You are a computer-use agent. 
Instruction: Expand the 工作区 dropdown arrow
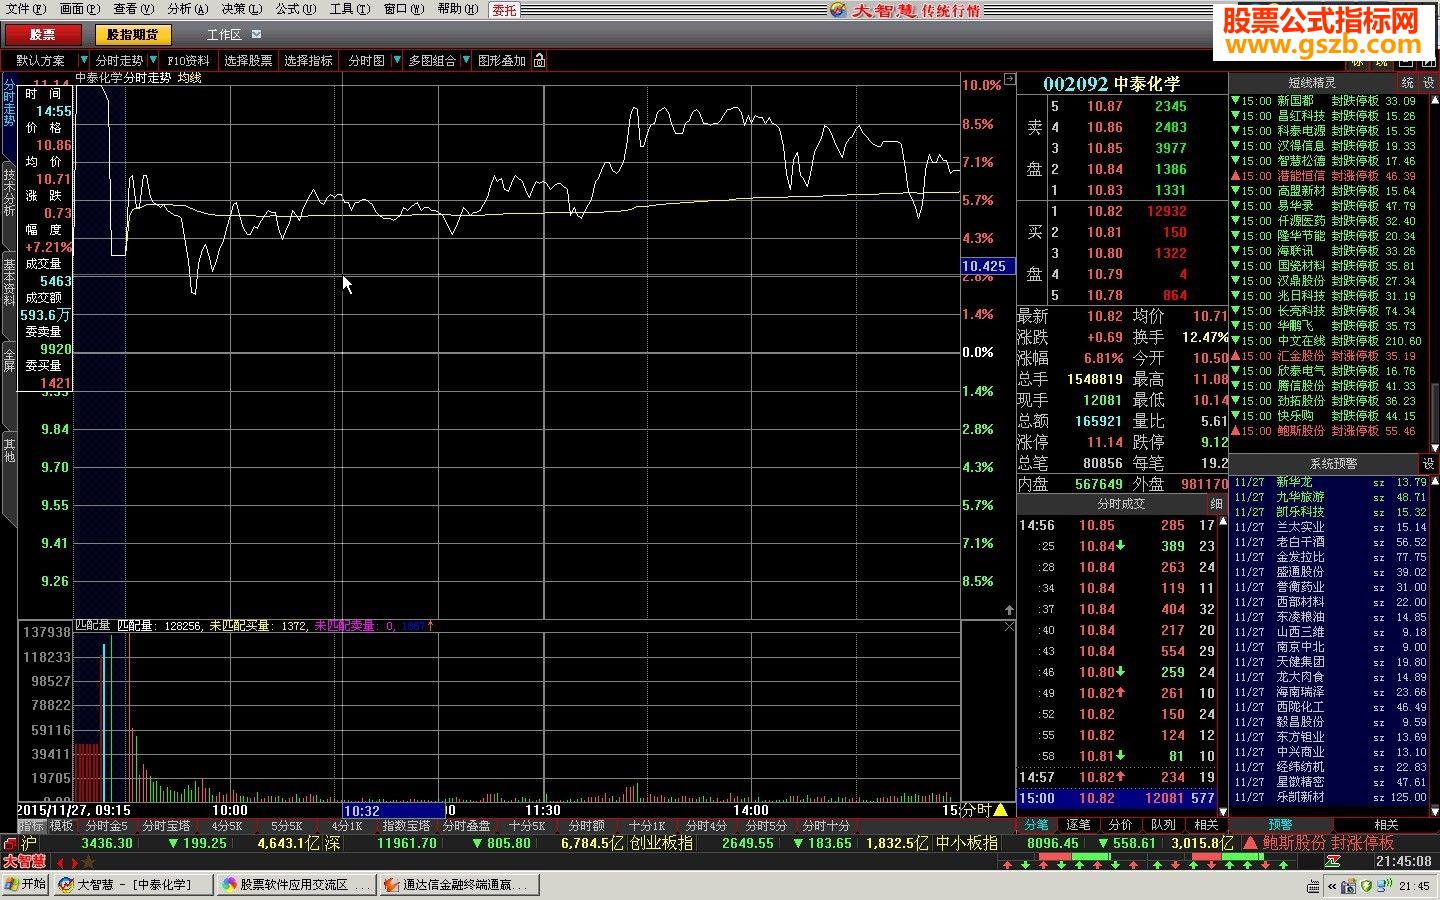256,35
